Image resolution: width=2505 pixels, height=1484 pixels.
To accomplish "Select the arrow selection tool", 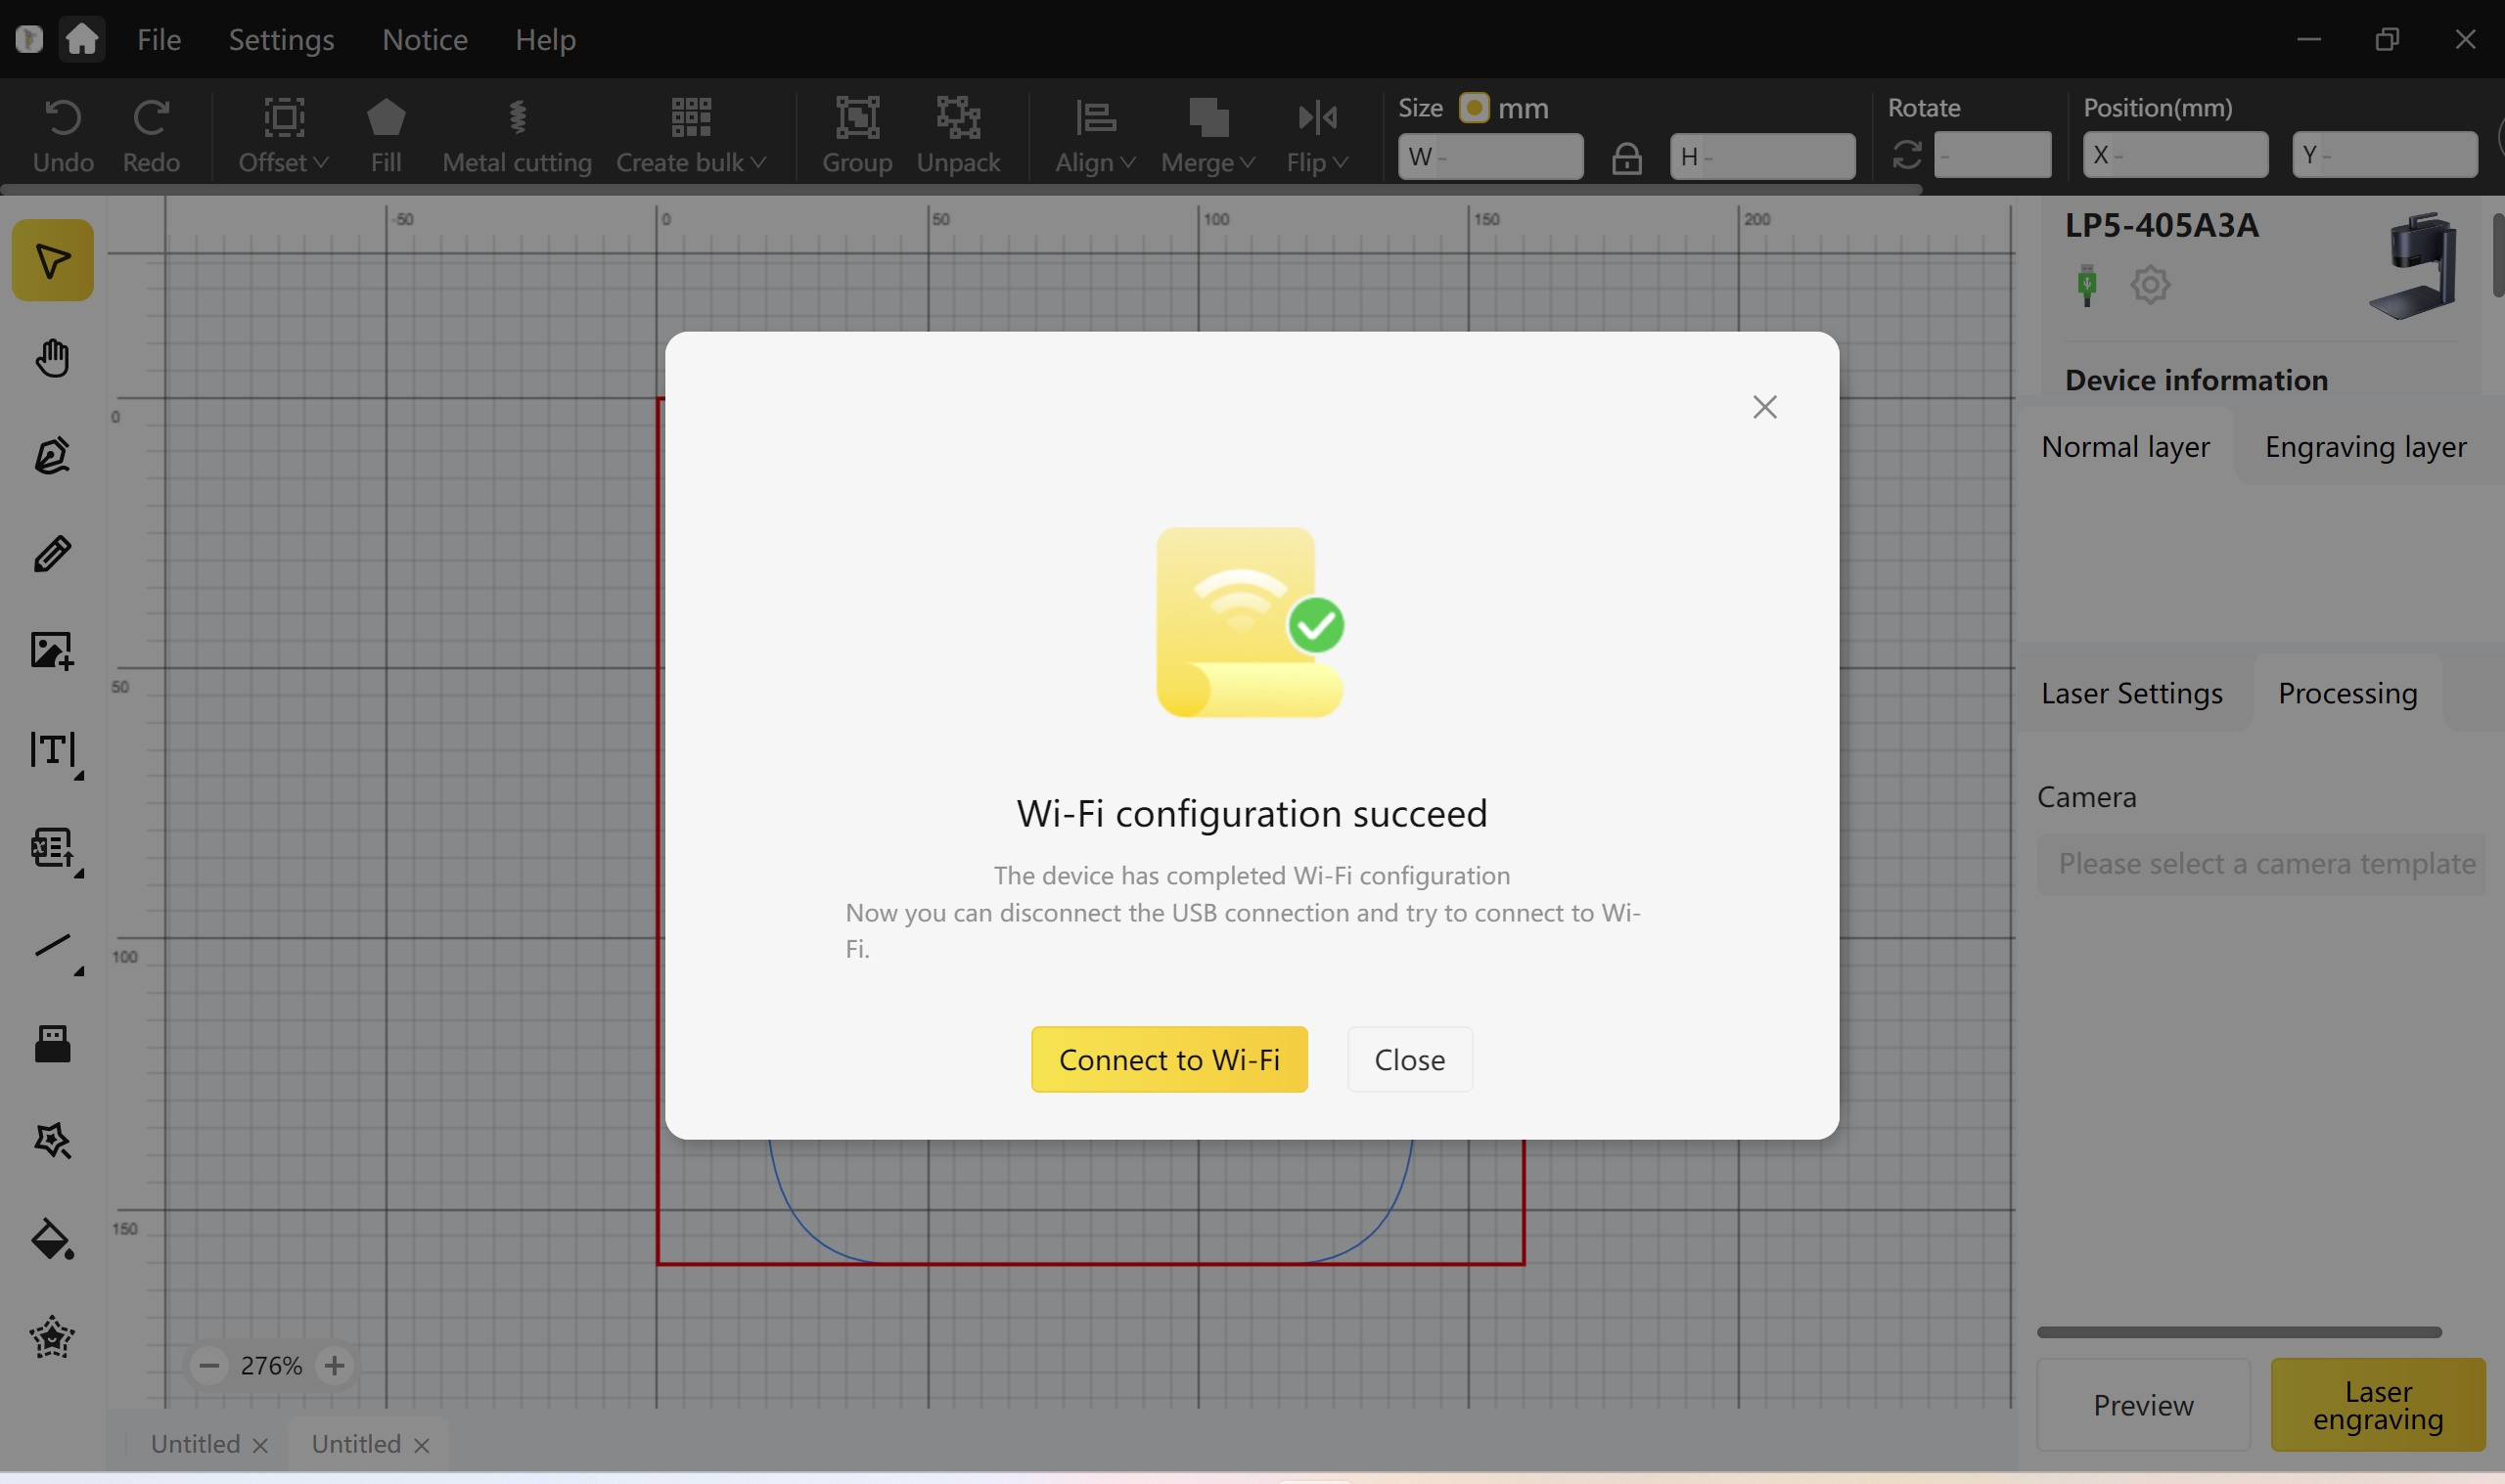I will (x=52, y=261).
